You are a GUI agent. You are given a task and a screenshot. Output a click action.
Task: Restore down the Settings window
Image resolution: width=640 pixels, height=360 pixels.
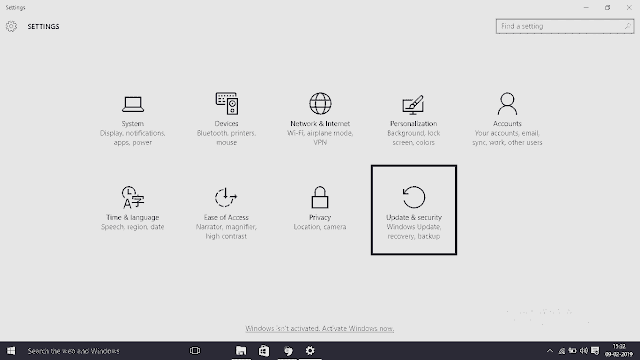click(x=607, y=7)
